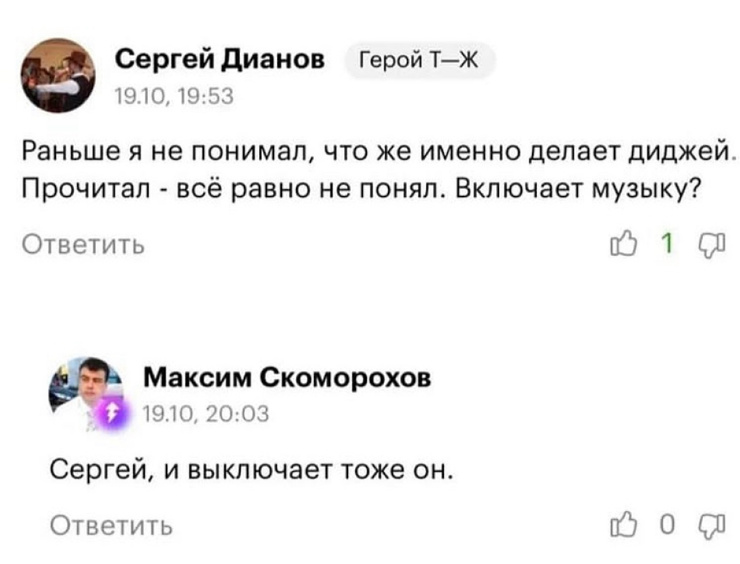Screen dimensions: 740x564
Task: Open the author name Максим Скоморохов
Action: (x=288, y=377)
